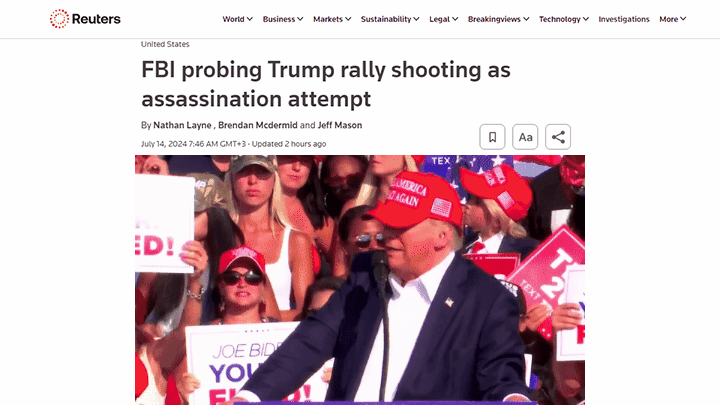Open text size options (Aa)
The image size is (720, 405).
pyautogui.click(x=525, y=137)
